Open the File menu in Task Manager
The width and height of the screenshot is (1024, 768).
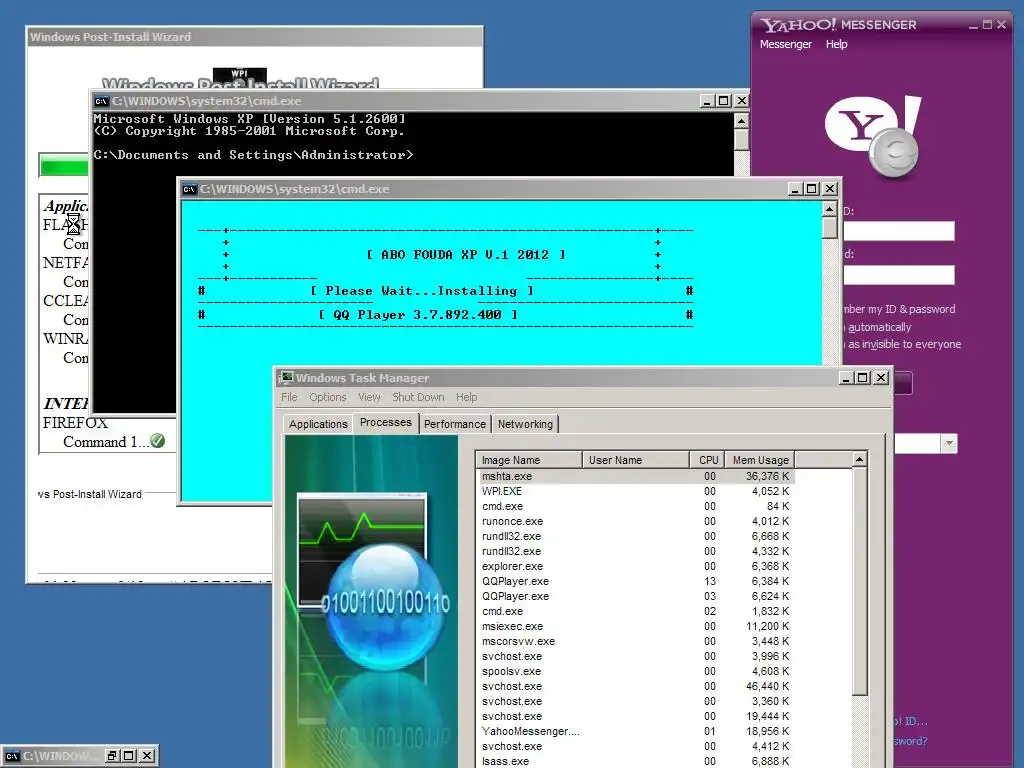pyautogui.click(x=289, y=397)
